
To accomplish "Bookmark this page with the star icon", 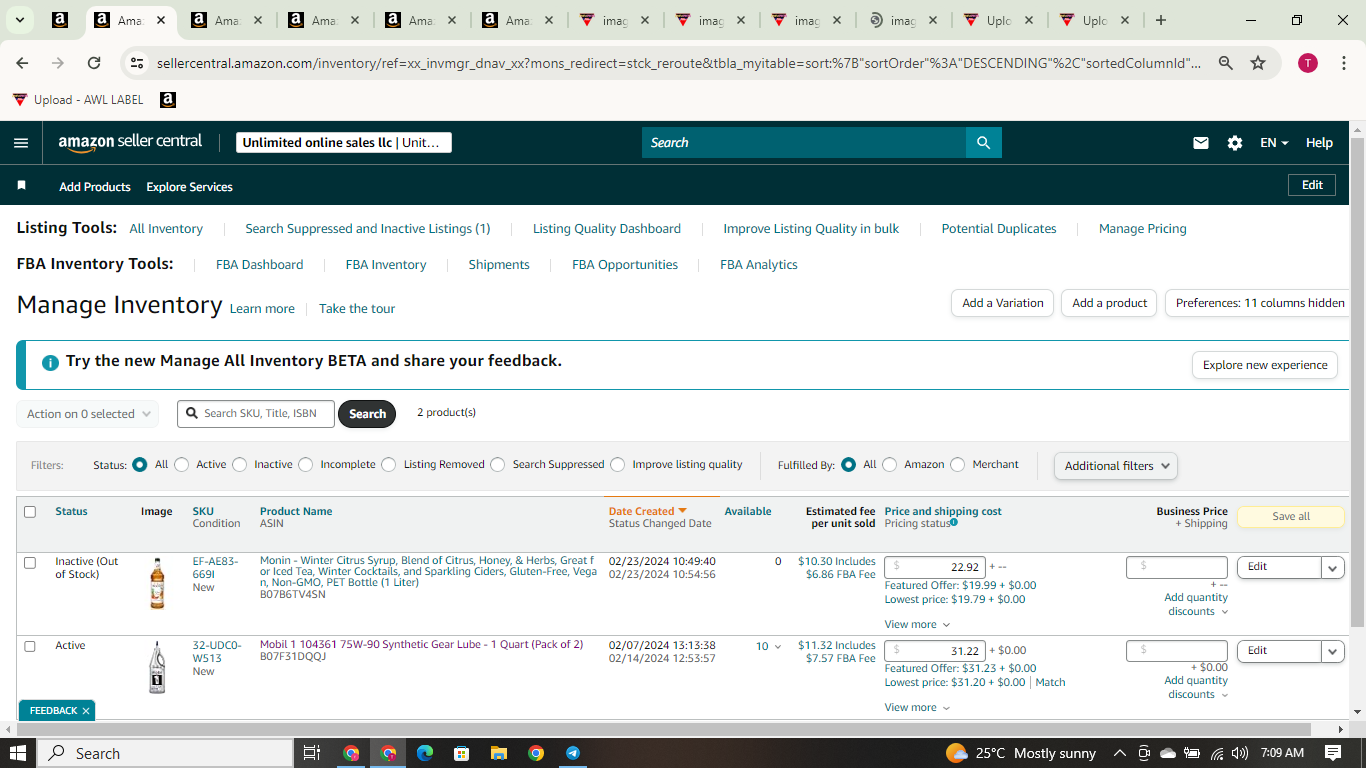I will 1258,63.
